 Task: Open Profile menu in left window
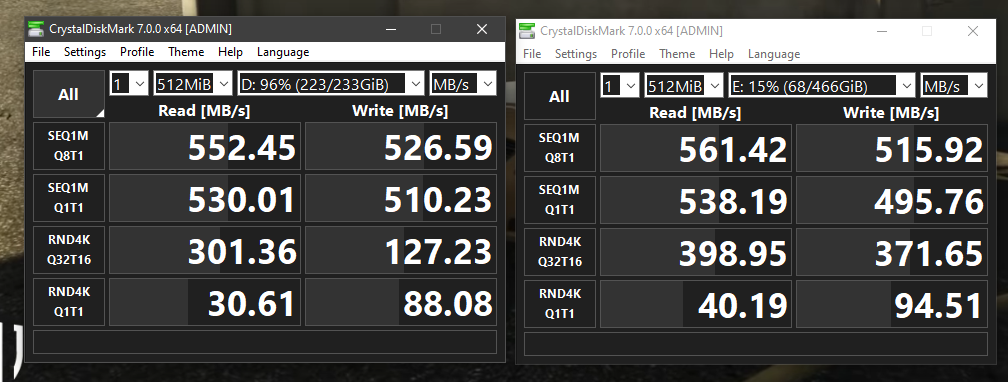[137, 52]
